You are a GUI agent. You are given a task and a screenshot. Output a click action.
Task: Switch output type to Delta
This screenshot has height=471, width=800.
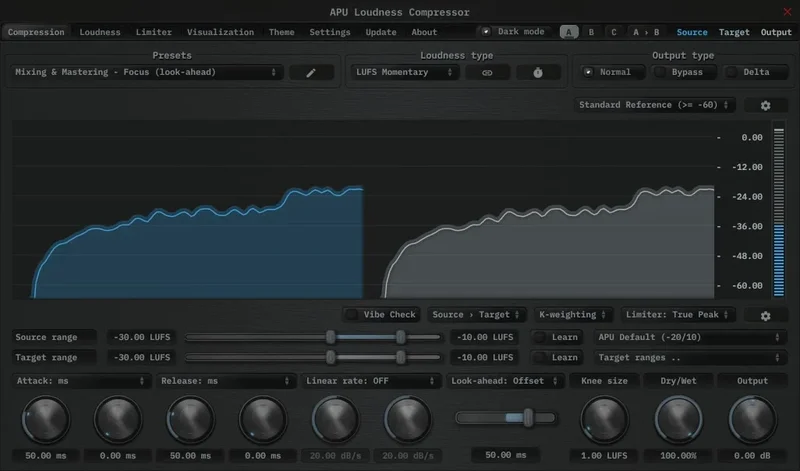(754, 72)
